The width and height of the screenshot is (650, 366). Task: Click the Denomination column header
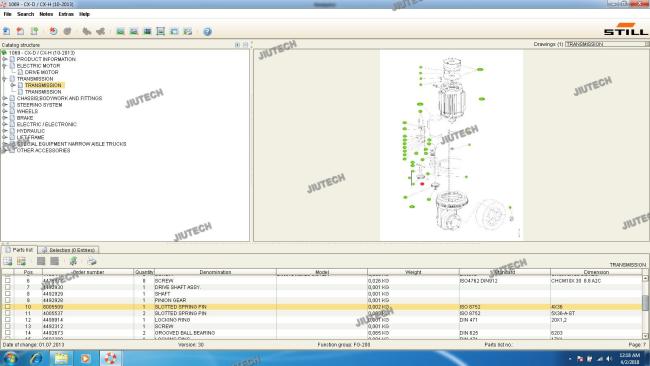pos(215,272)
